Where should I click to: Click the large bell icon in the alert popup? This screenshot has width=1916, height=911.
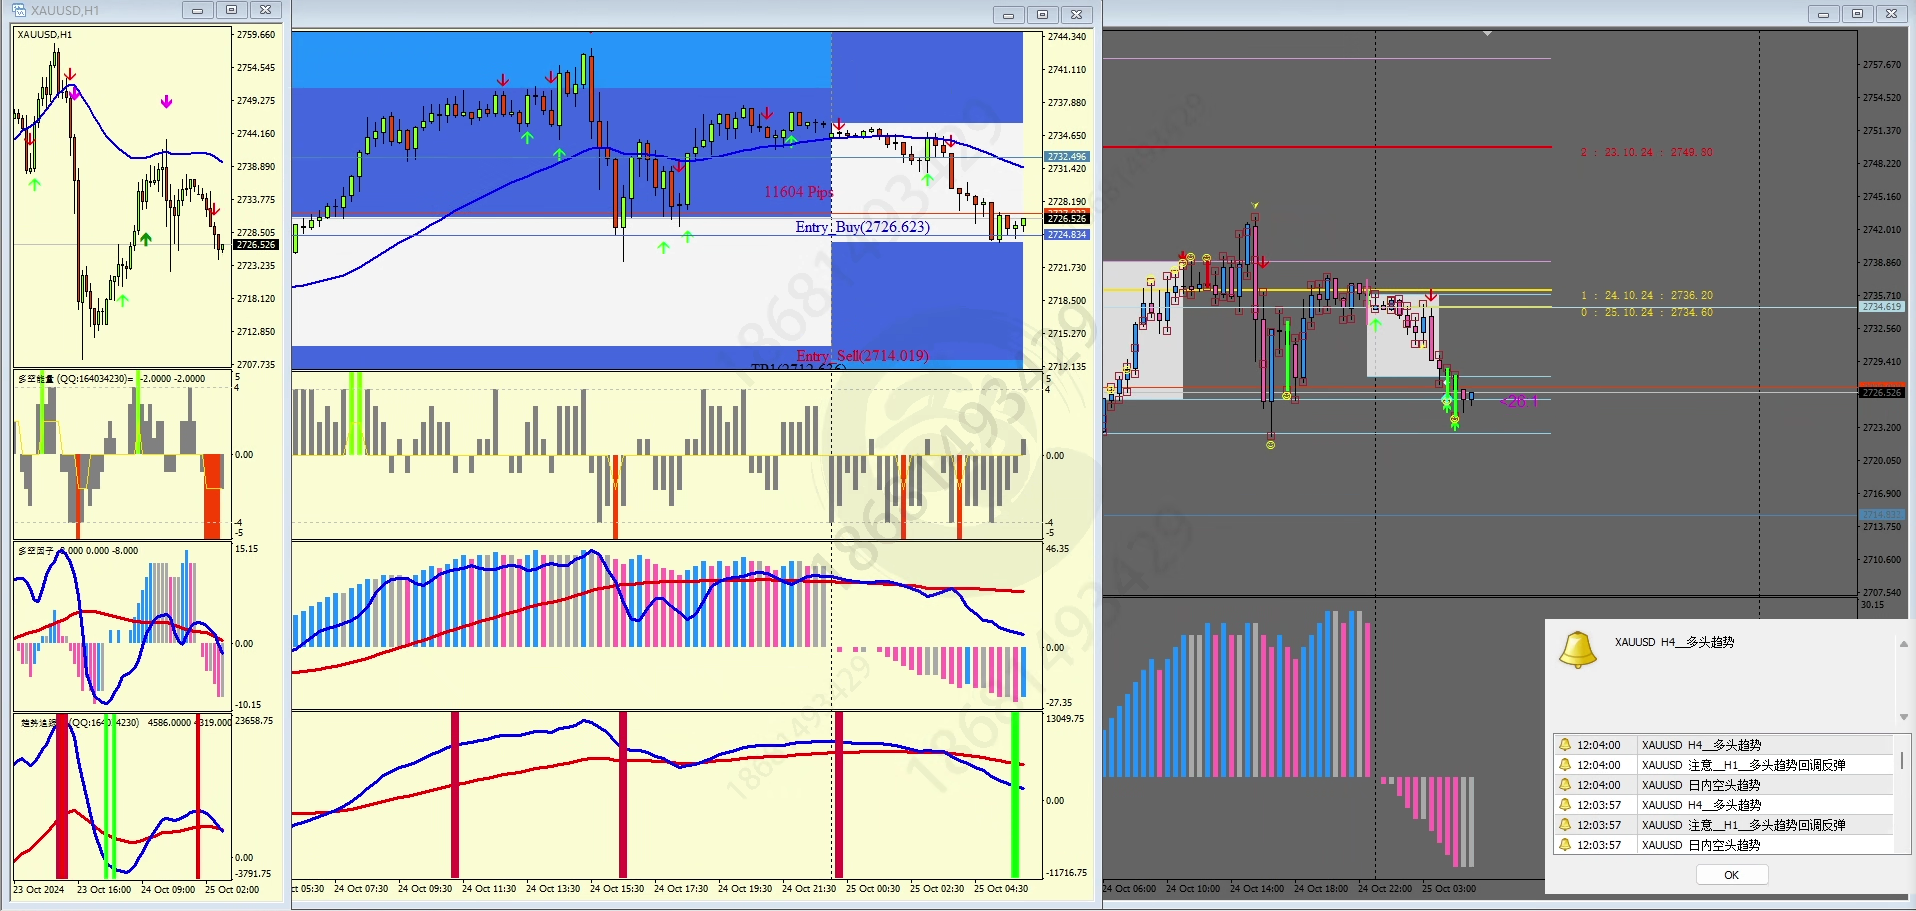tap(1578, 649)
